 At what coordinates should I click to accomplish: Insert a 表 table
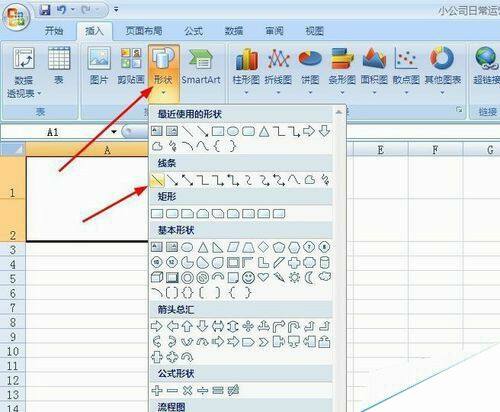[59, 65]
